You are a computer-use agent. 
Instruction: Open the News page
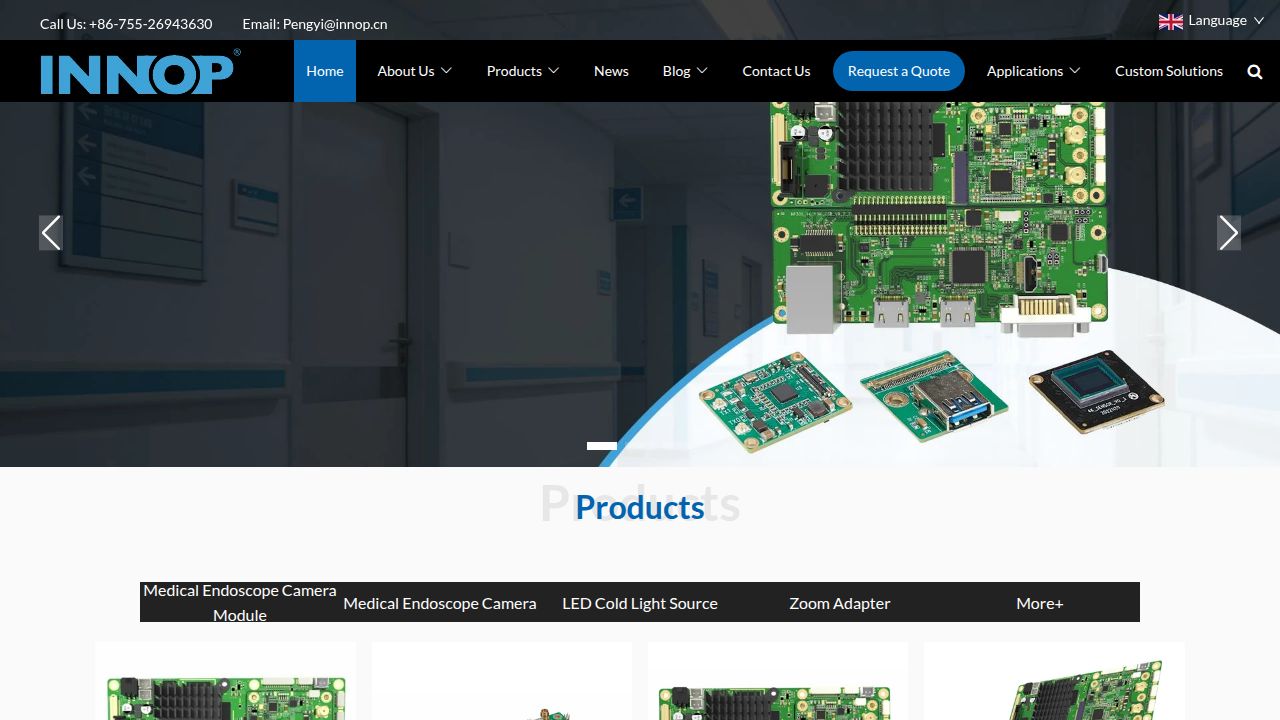click(611, 71)
